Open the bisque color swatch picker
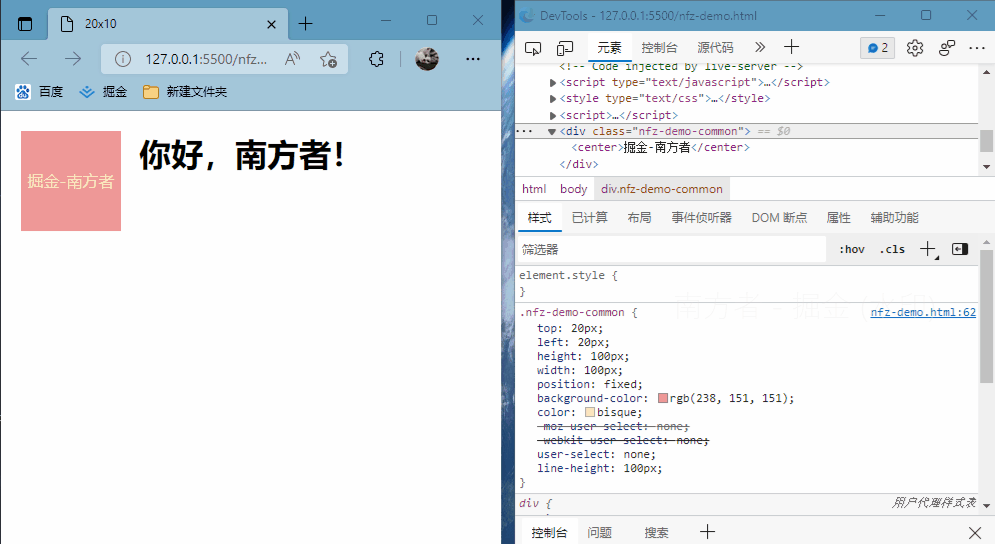Screen dimensions: 995x544 click(x=590, y=412)
